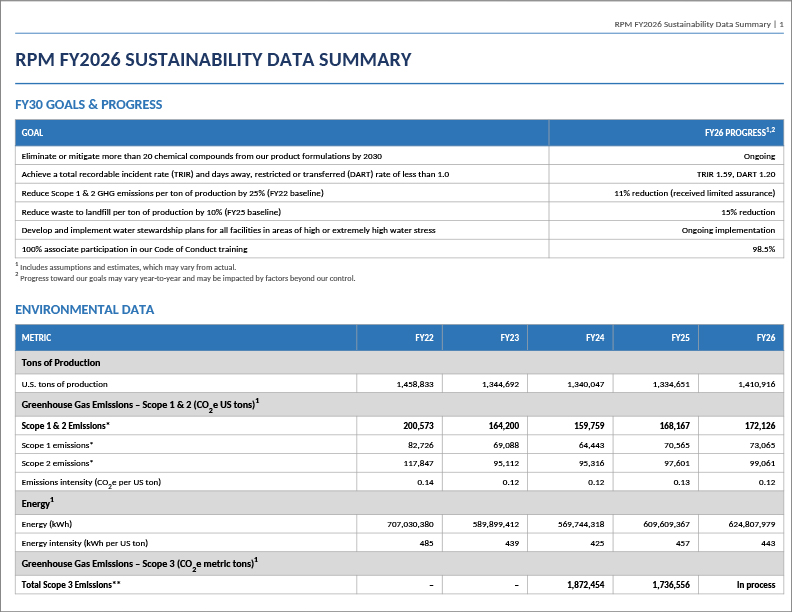Click FY26 Scope 2 value 99,061

[x=762, y=463]
